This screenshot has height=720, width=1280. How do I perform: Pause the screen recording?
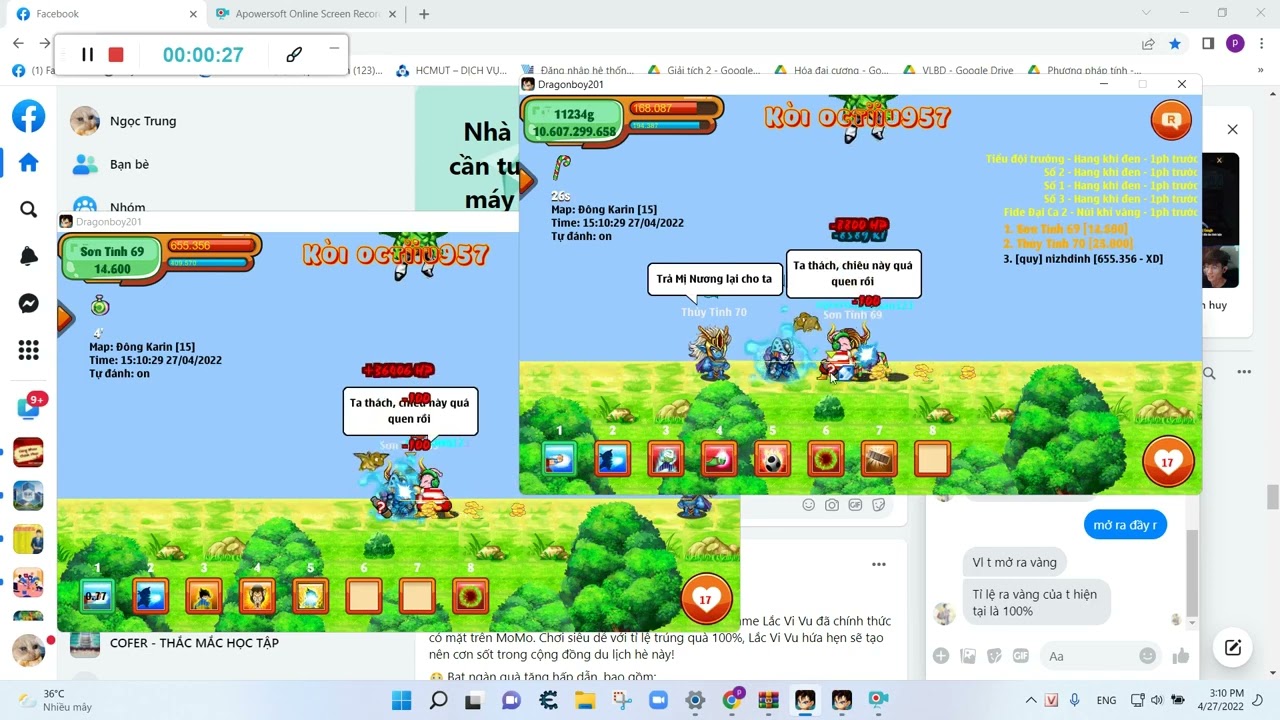click(87, 55)
